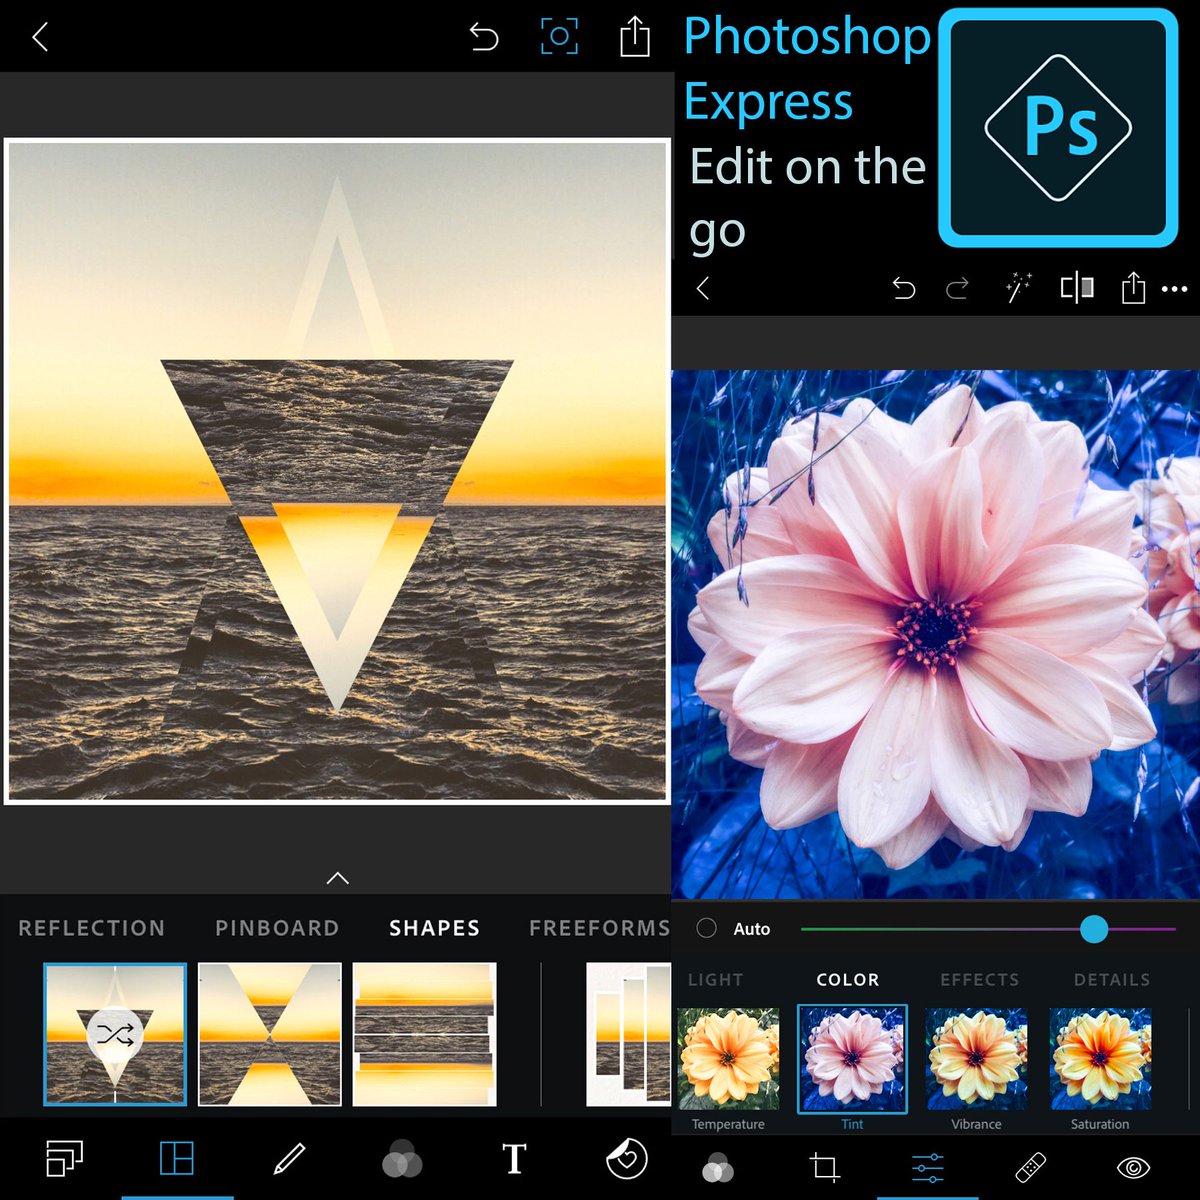
Task: Pick the vertical strips freeform layout
Action: coord(628,1034)
